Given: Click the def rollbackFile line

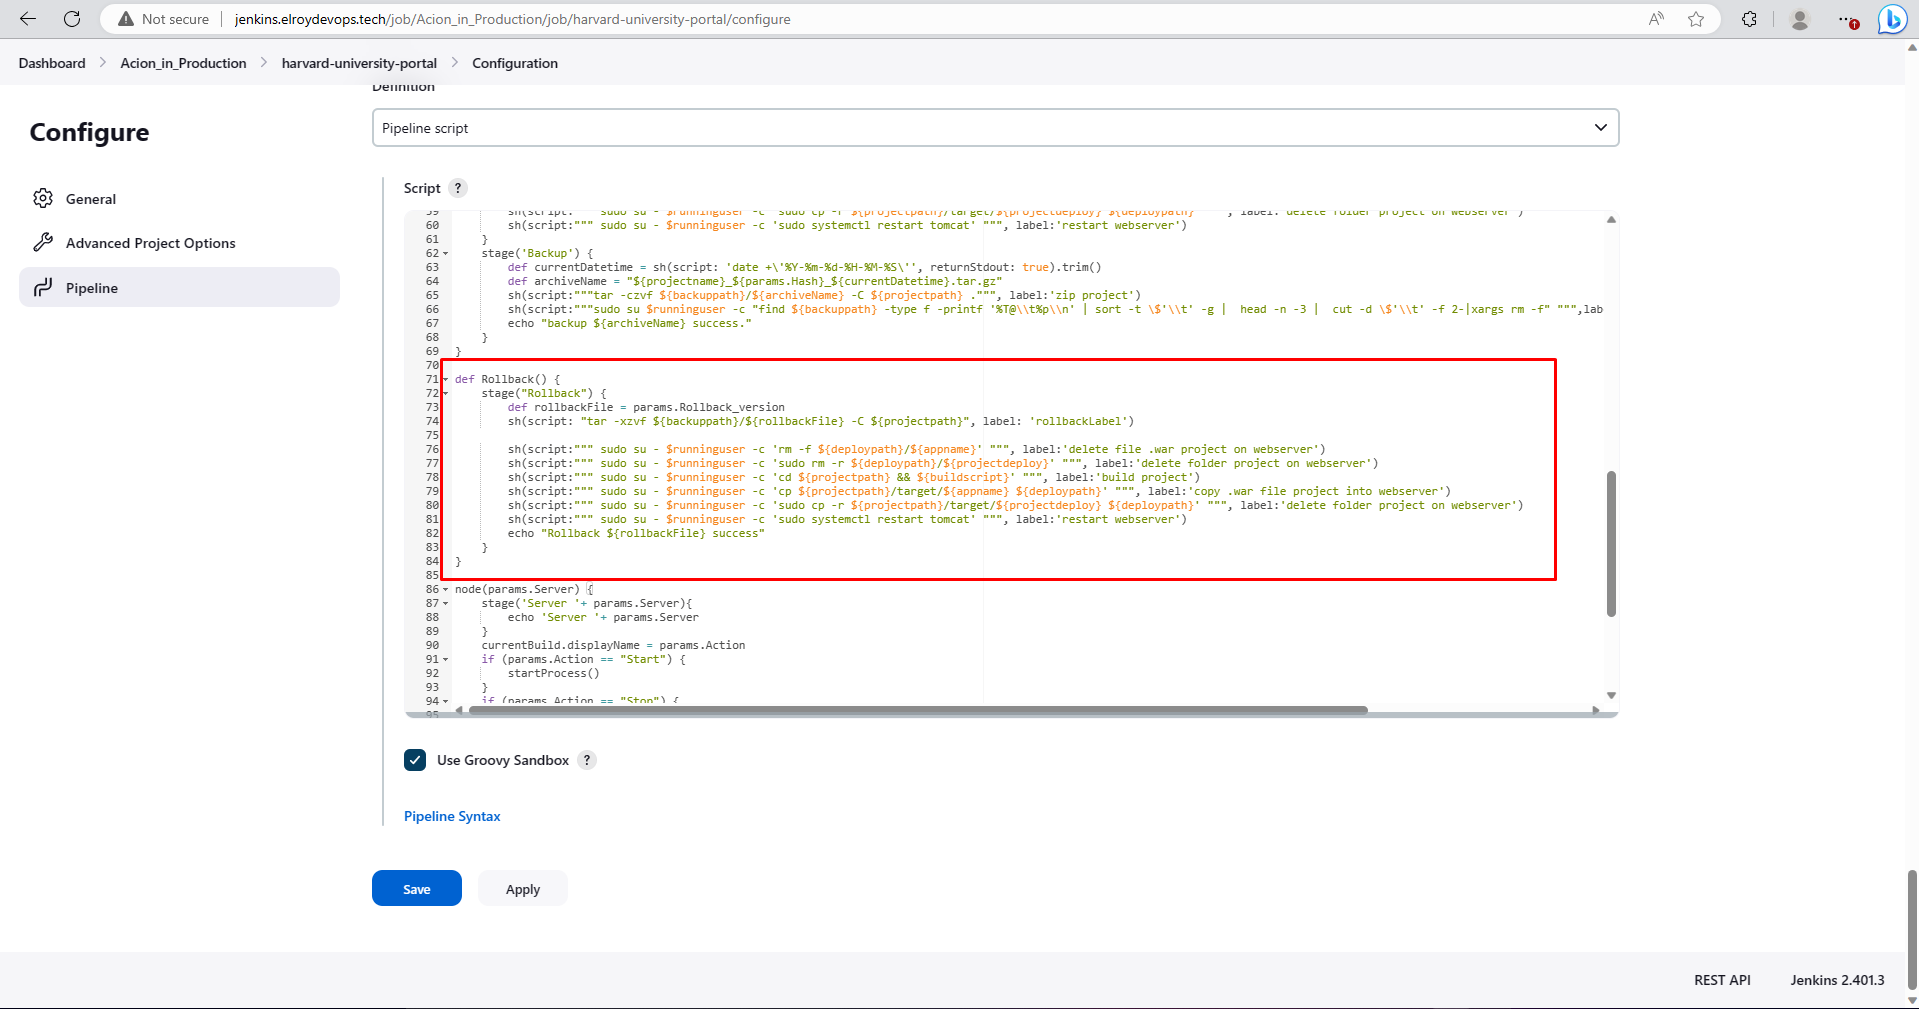Looking at the screenshot, I should 645,408.
